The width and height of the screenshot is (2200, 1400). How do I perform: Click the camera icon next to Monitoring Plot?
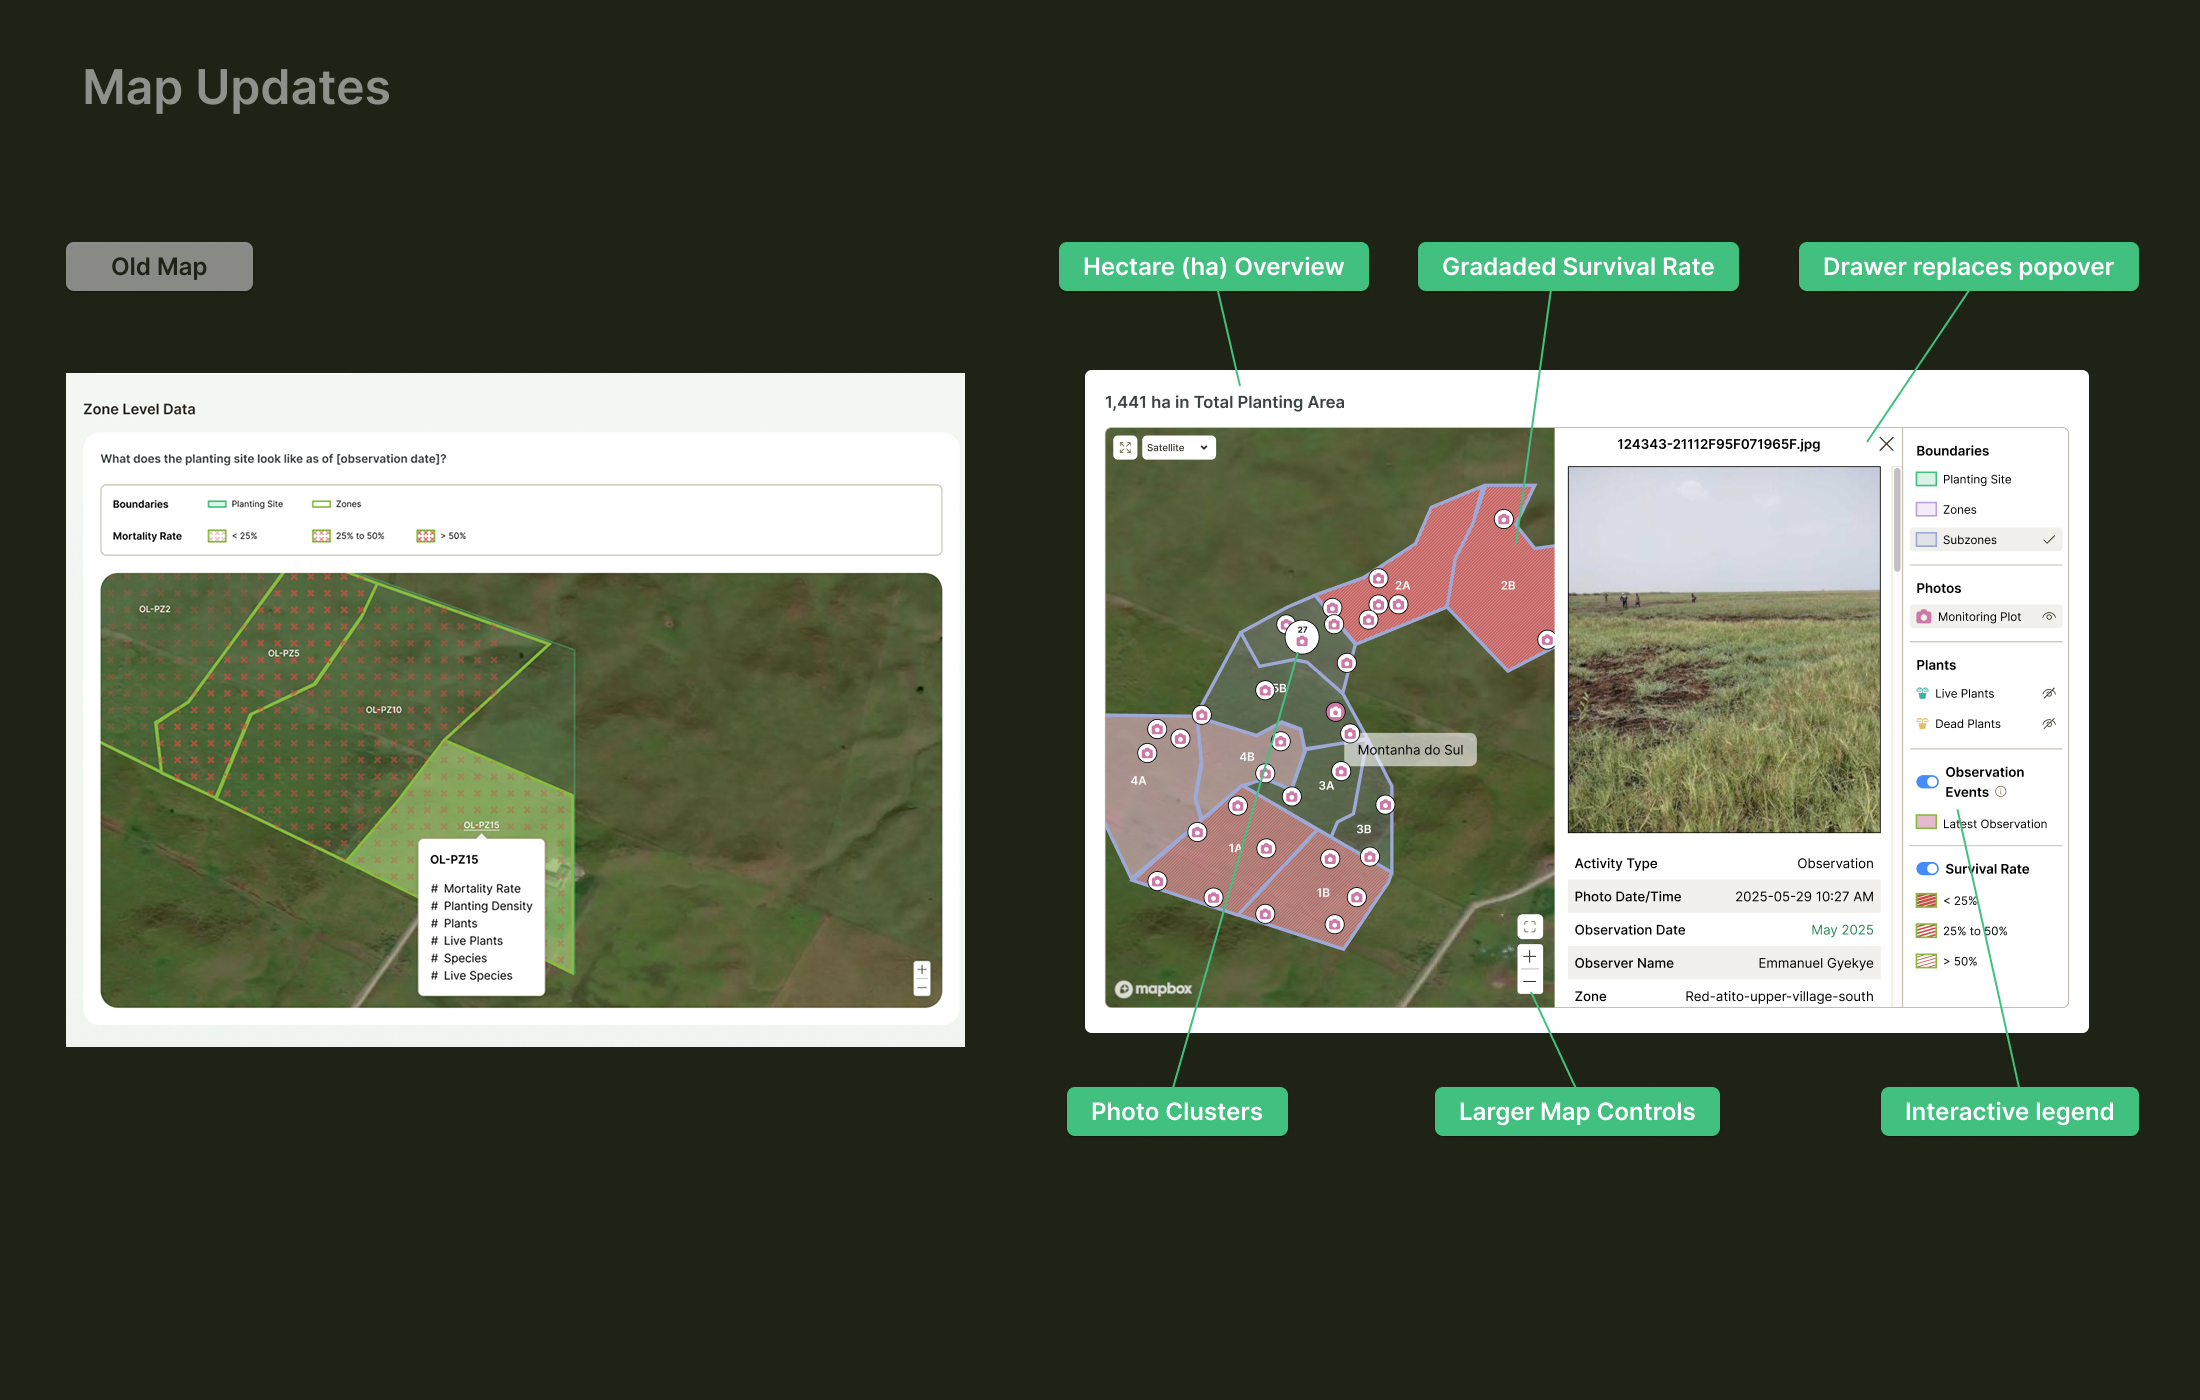1924,616
